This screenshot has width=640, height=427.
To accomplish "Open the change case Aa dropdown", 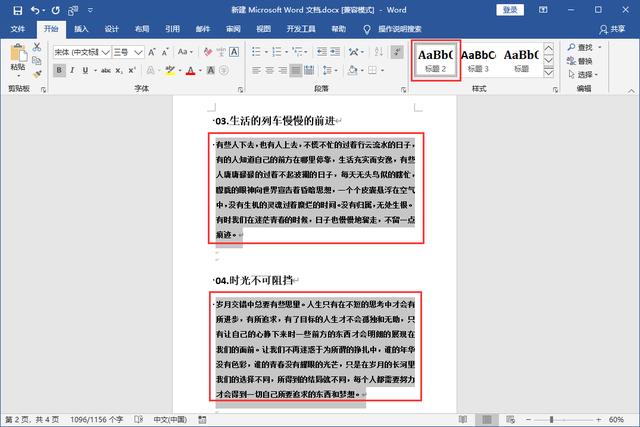I will 185,52.
